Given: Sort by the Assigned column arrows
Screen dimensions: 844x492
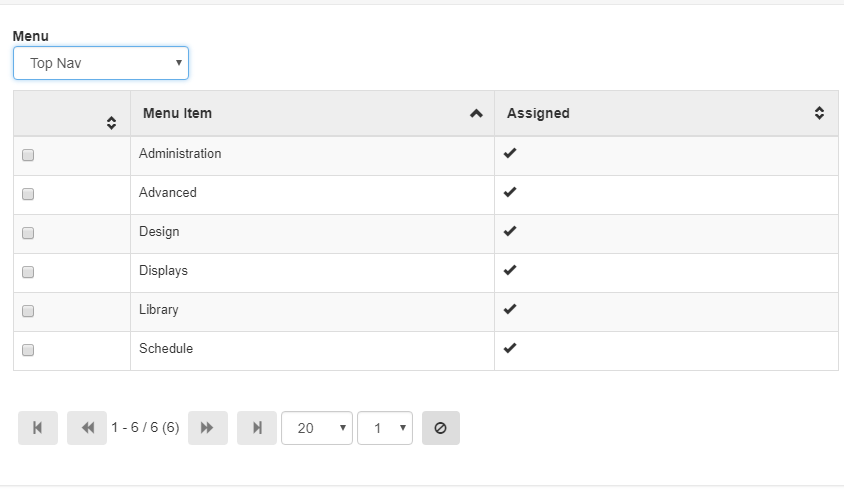Looking at the screenshot, I should tap(819, 113).
